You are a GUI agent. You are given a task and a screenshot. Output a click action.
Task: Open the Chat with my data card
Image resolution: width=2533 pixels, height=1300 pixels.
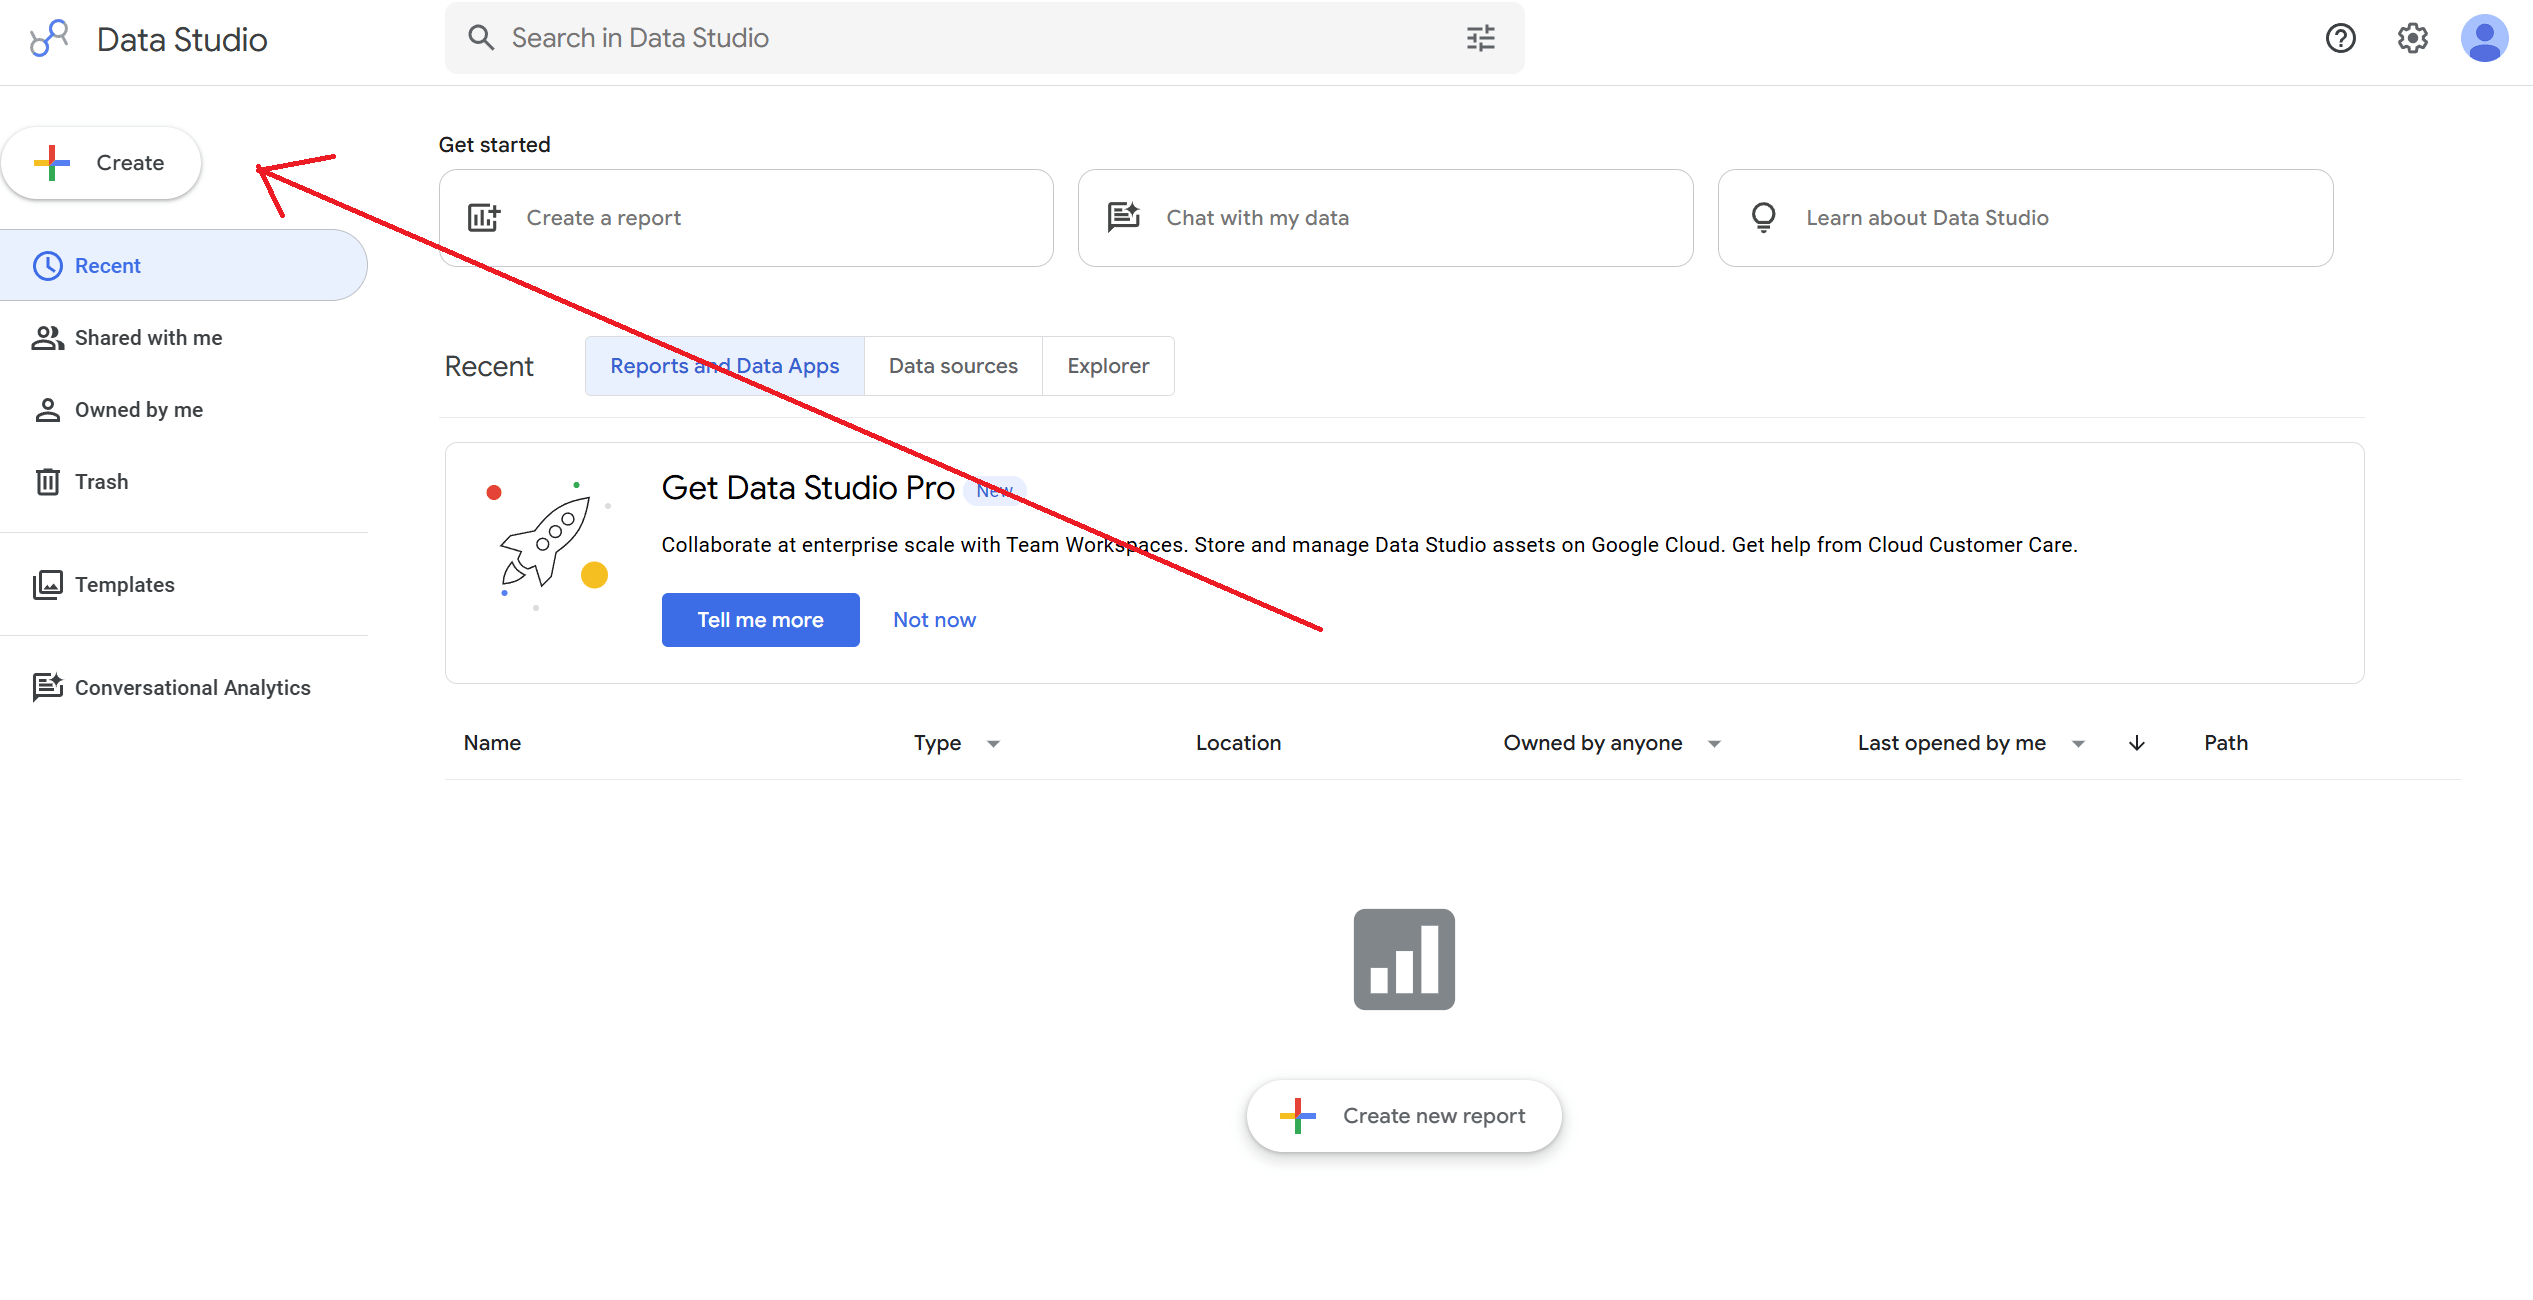tap(1385, 218)
